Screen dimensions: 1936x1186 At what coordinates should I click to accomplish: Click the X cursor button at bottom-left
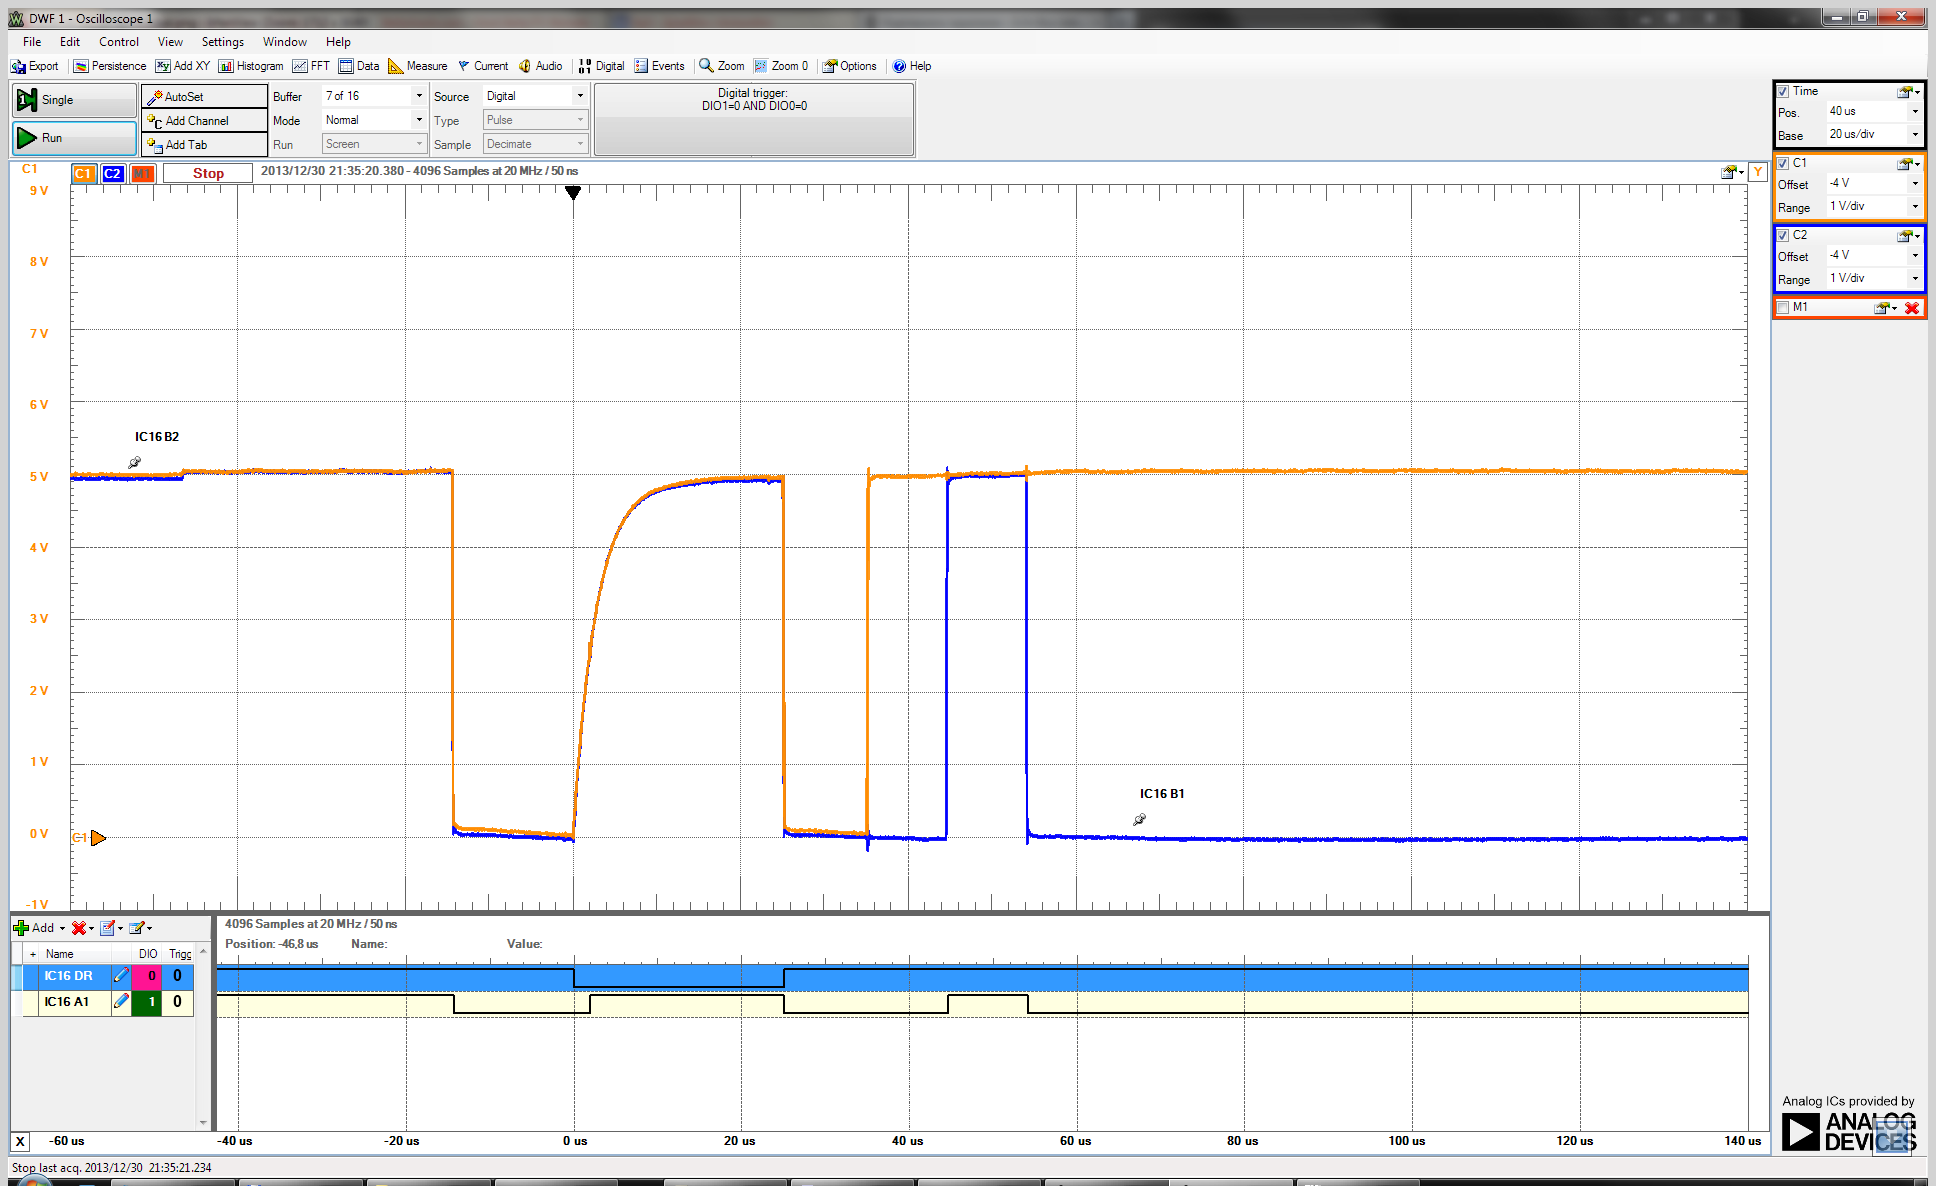pos(20,1141)
